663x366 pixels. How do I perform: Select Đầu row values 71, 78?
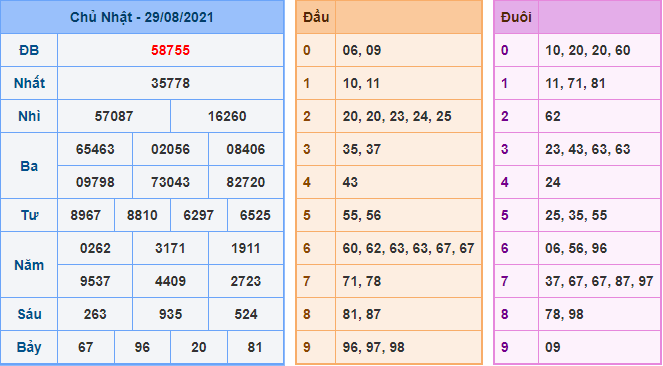click(x=362, y=281)
